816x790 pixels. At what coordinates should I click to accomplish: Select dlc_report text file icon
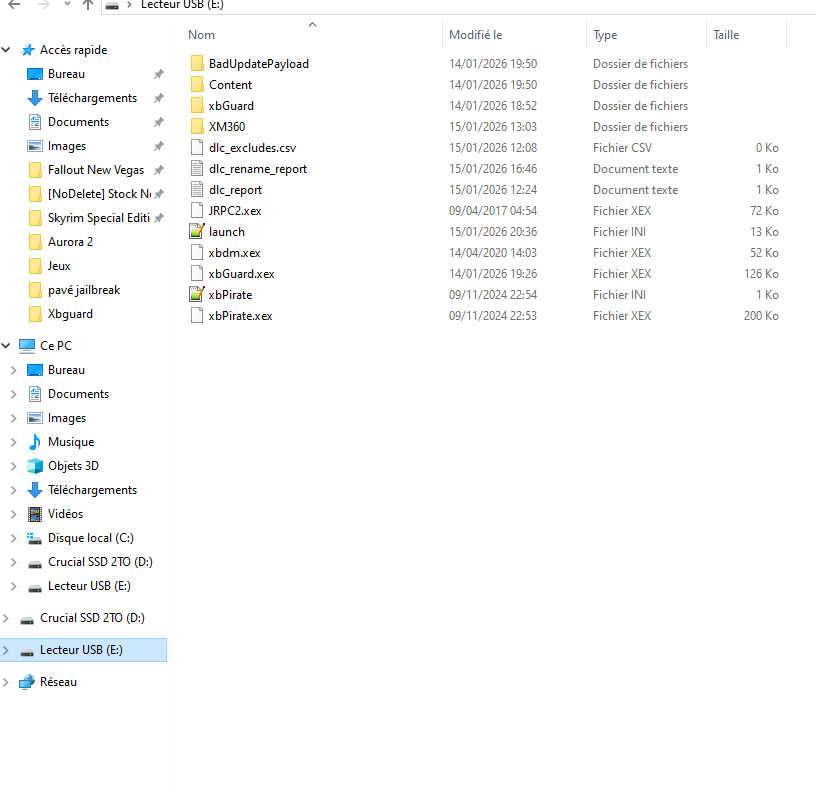(x=197, y=189)
